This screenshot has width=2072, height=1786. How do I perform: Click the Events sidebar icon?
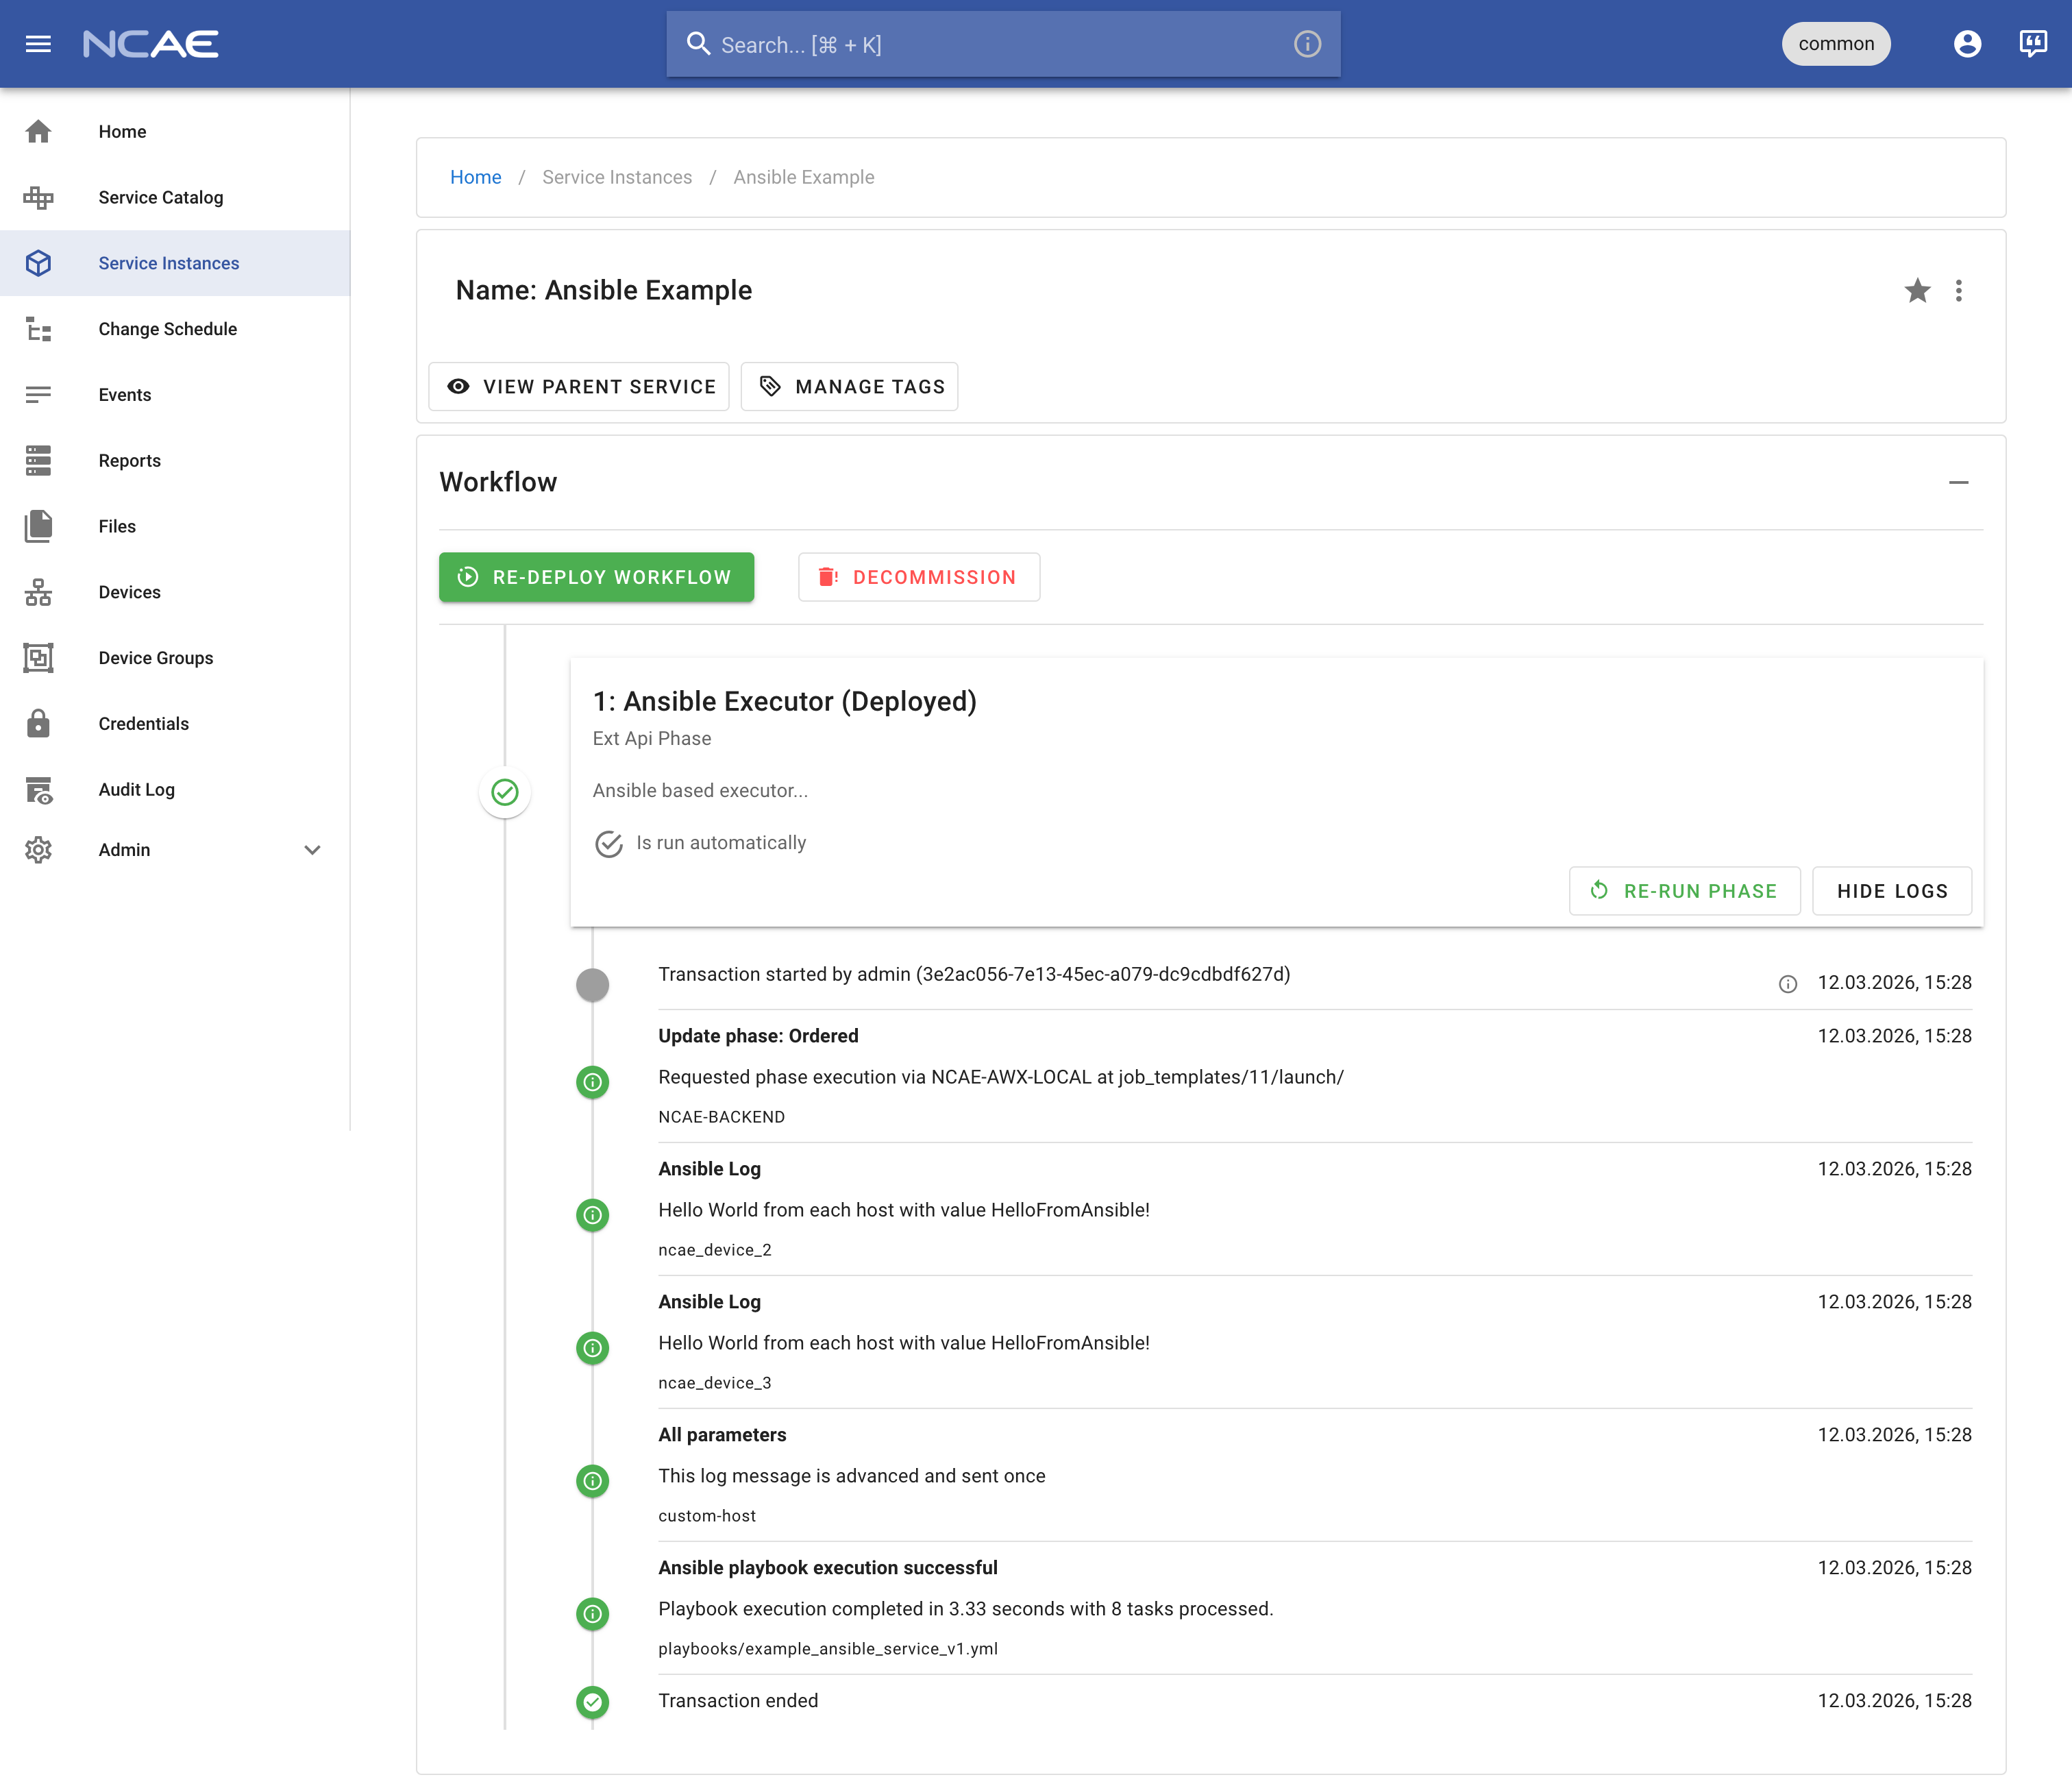[x=38, y=395]
